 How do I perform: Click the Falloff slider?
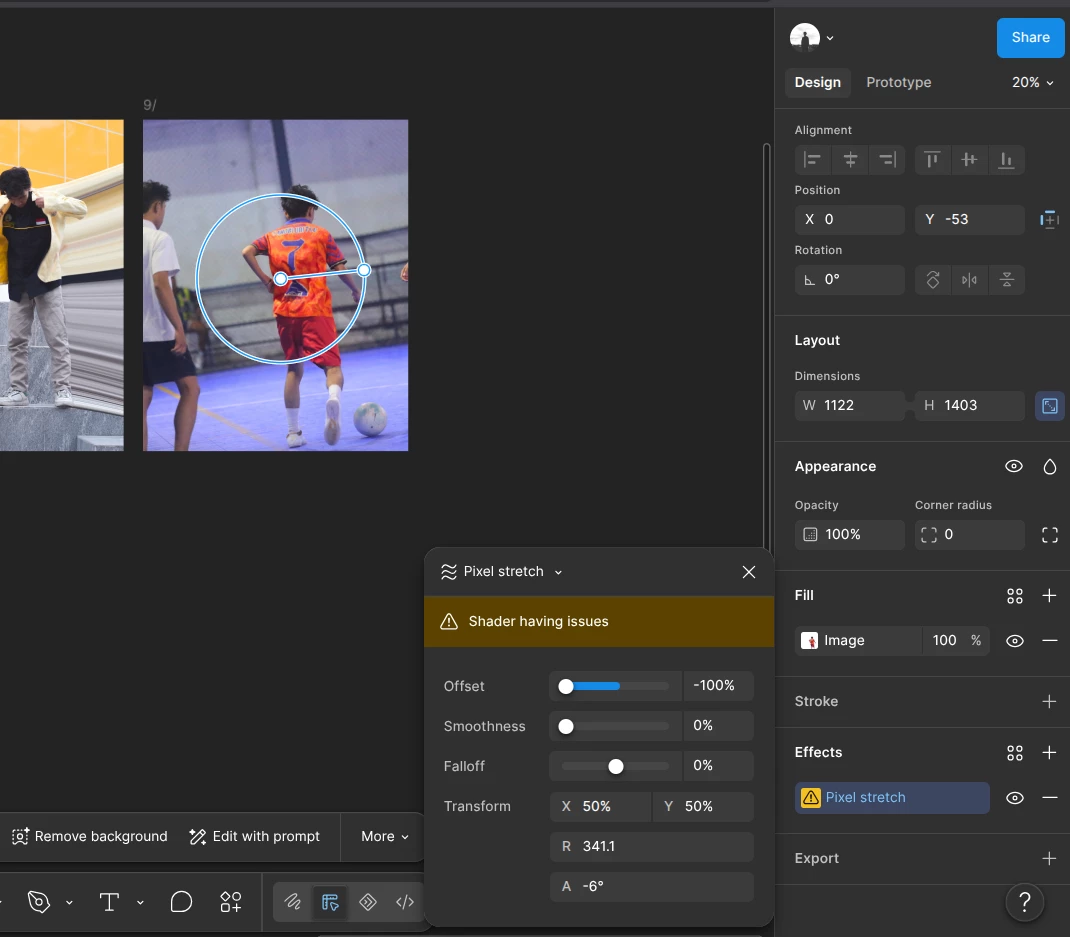coord(616,766)
